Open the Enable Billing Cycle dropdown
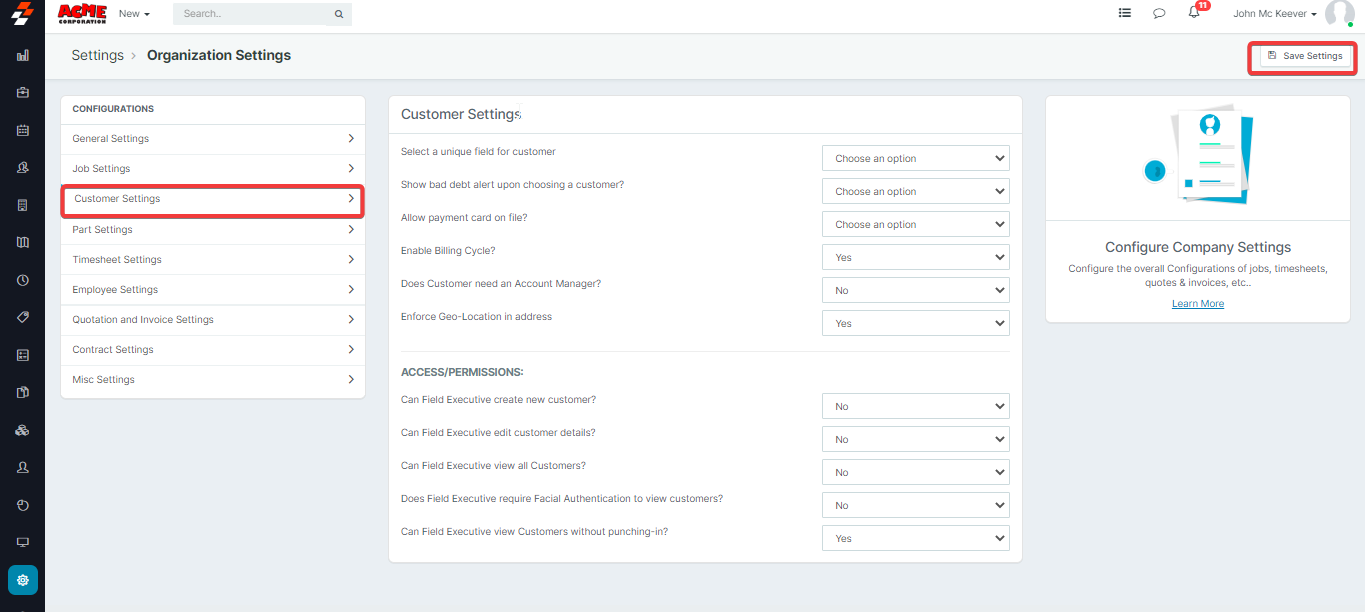This screenshot has width=1365, height=612. (915, 257)
